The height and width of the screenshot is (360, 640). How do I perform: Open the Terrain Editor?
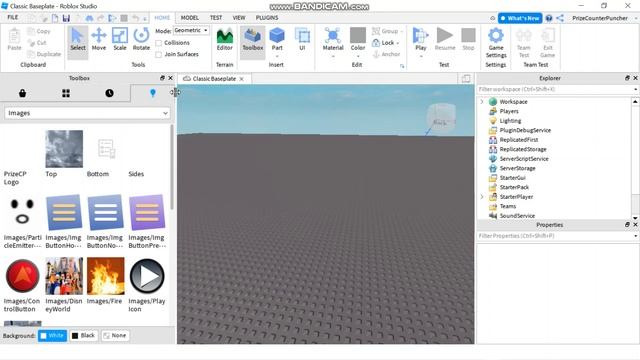click(x=224, y=40)
